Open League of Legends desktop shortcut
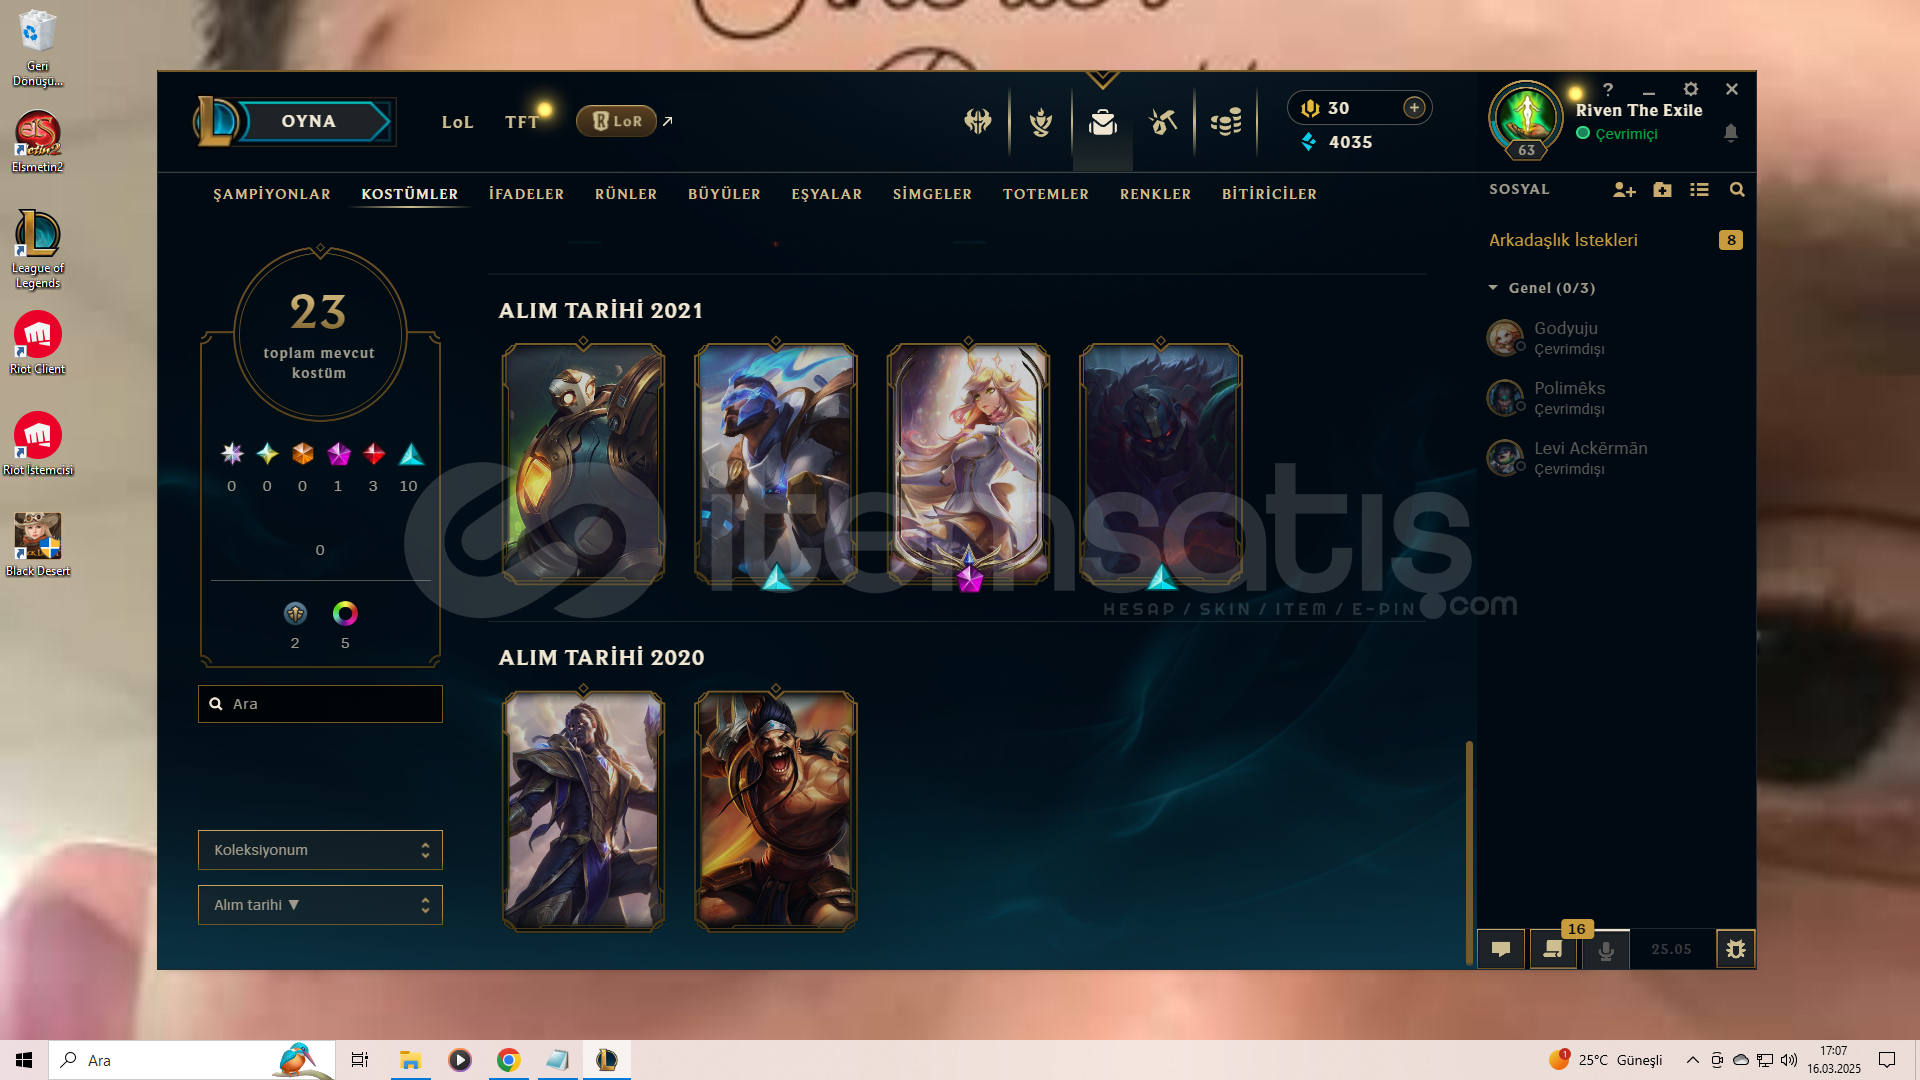 38,248
